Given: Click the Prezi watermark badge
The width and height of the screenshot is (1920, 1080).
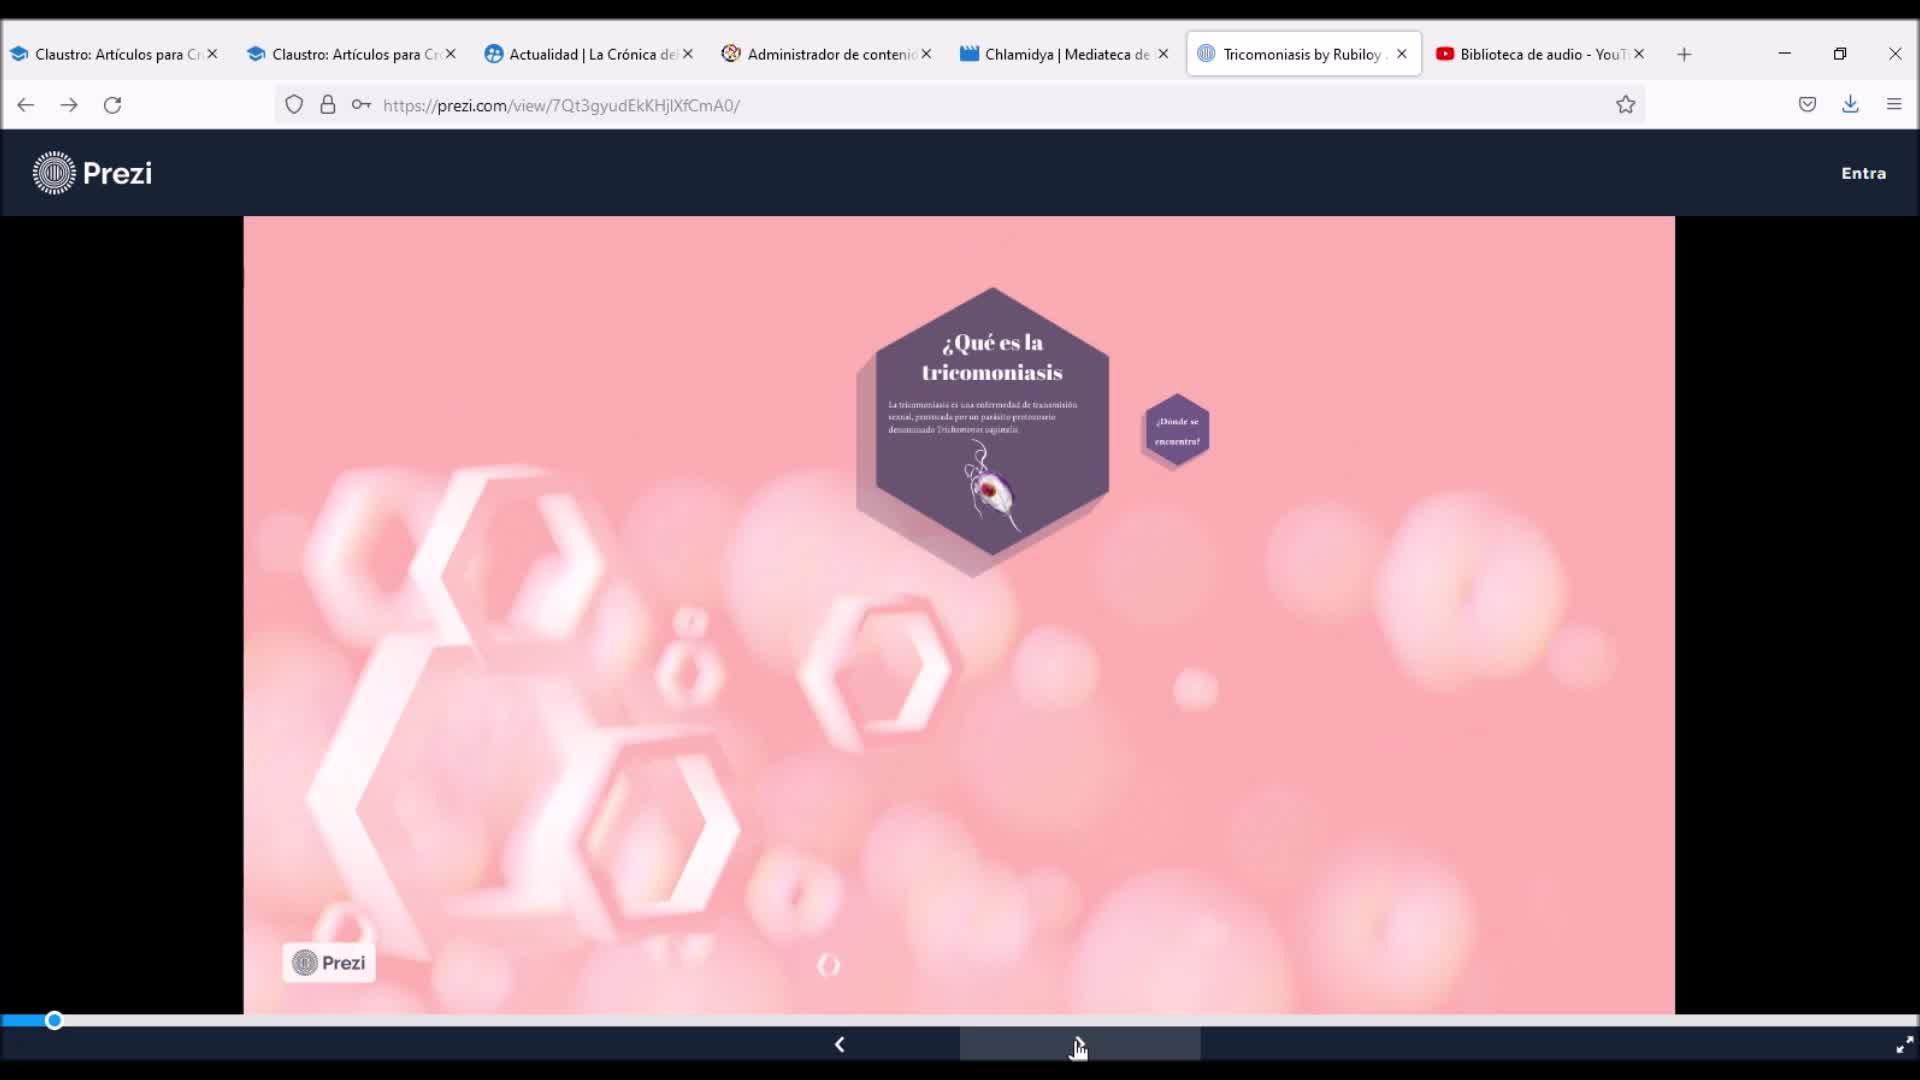Looking at the screenshot, I should 329,963.
